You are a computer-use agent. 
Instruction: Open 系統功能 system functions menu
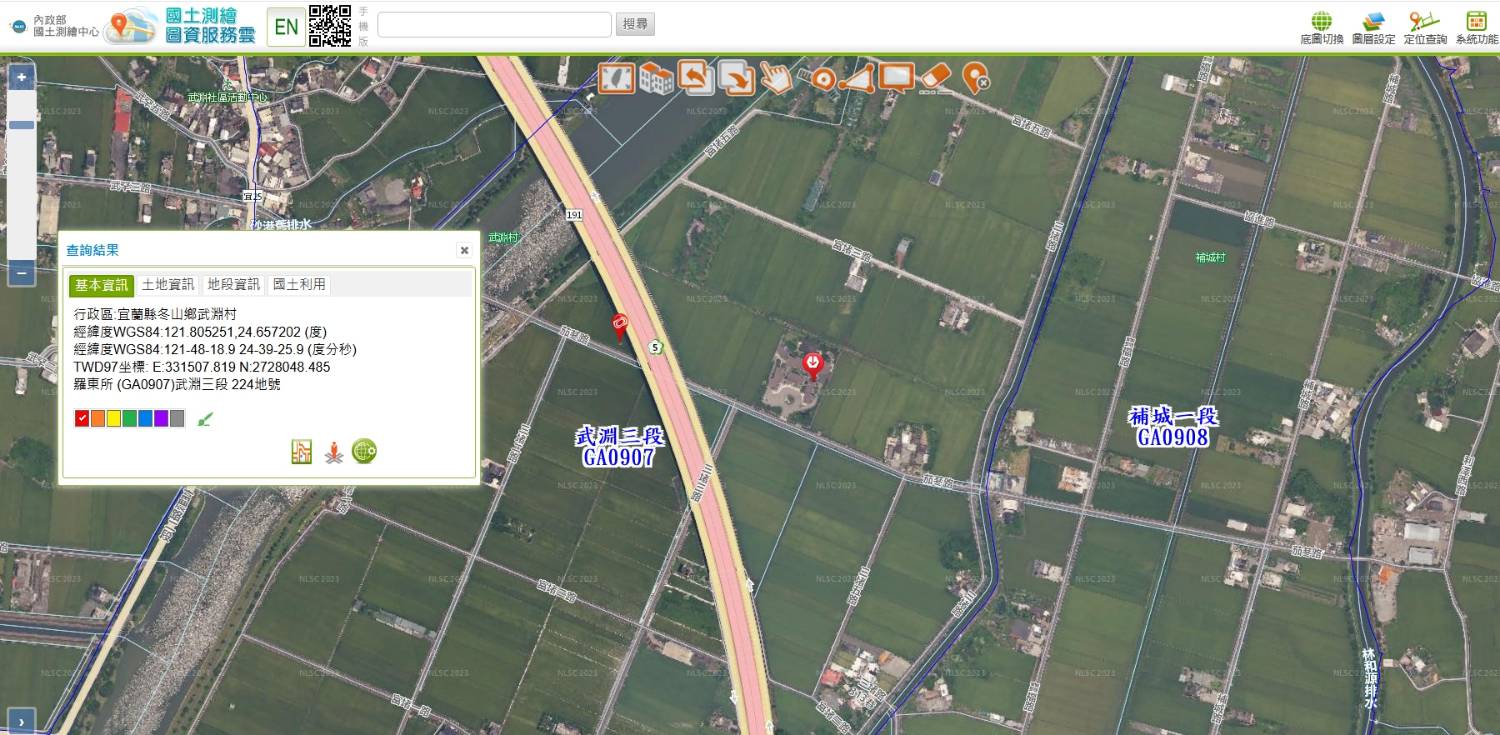click(x=1476, y=28)
